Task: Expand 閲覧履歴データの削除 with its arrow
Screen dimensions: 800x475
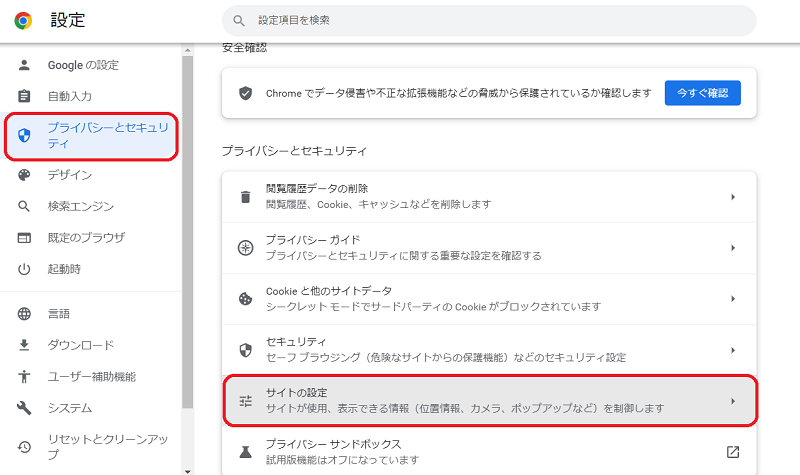Action: (x=732, y=197)
